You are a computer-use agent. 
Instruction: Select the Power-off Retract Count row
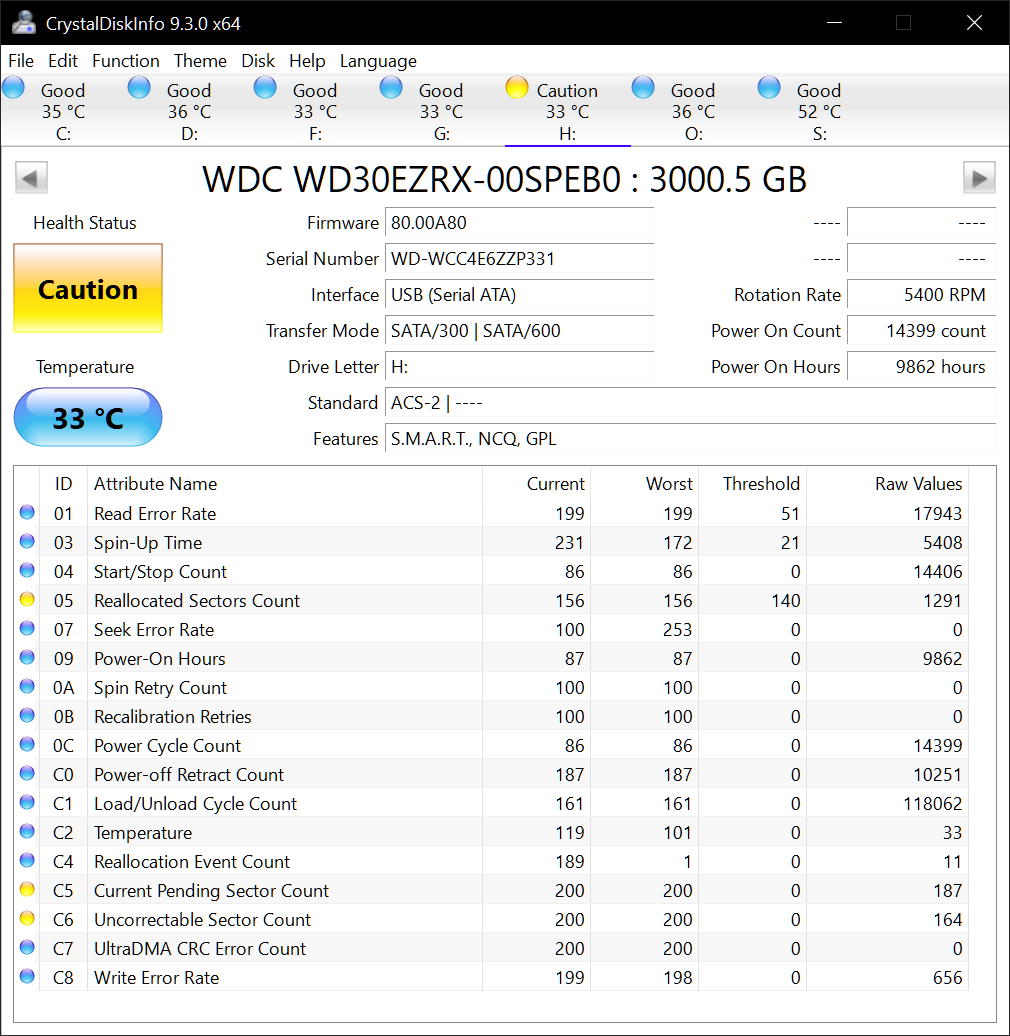pyautogui.click(x=491, y=774)
